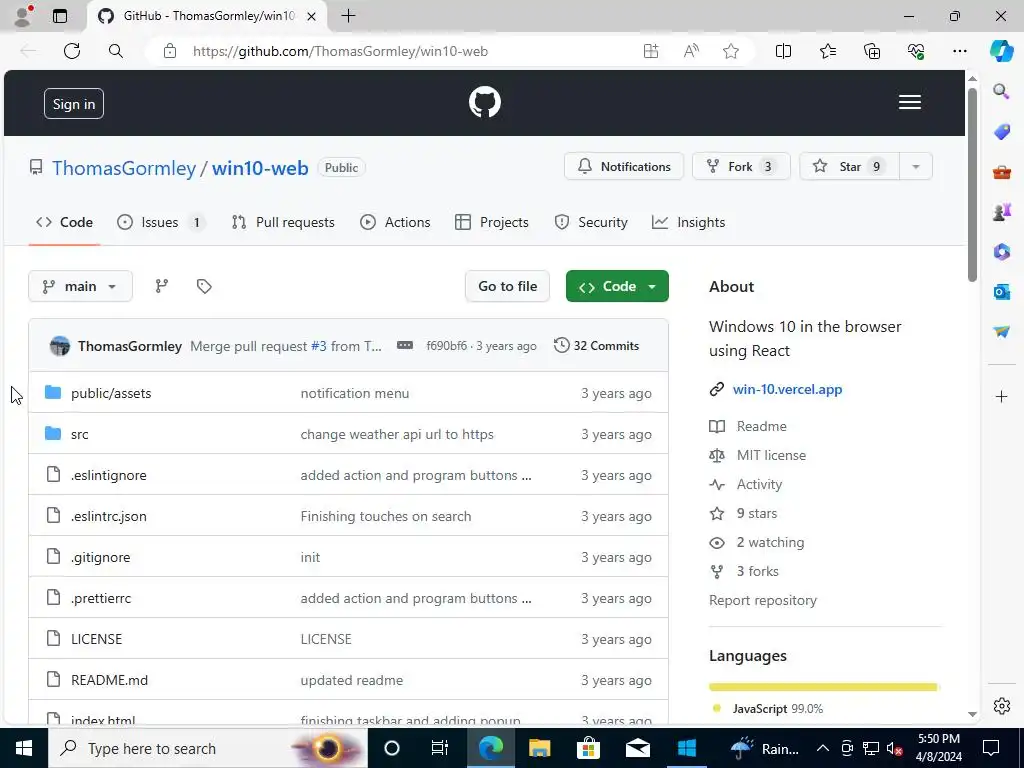Open the Issues tab
The width and height of the screenshot is (1024, 768).
coord(161,222)
